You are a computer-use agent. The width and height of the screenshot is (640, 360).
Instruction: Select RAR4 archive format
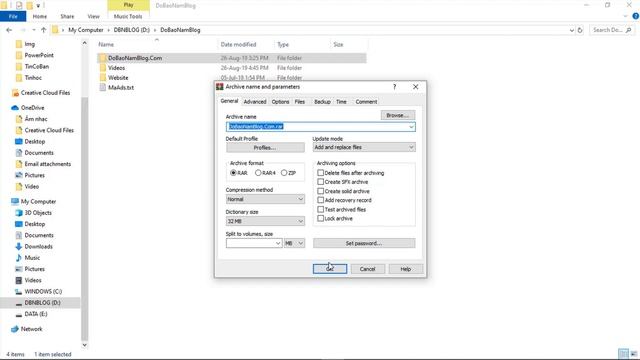click(258, 173)
